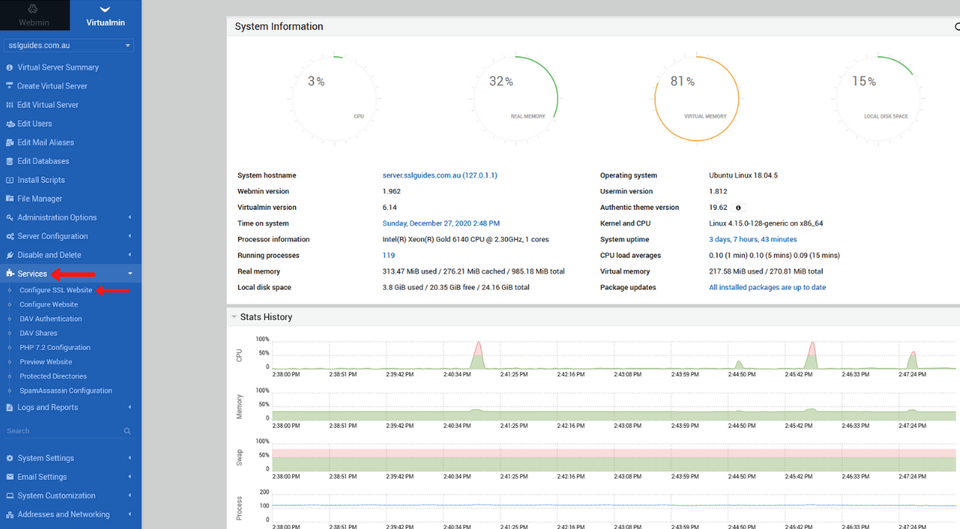The height and width of the screenshot is (529, 960).
Task: Click the Running processes count 119 link
Action: 388,255
